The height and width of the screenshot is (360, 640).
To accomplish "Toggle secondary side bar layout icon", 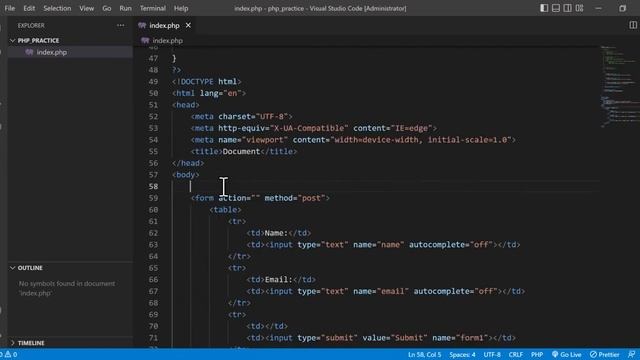I will click(x=567, y=8).
